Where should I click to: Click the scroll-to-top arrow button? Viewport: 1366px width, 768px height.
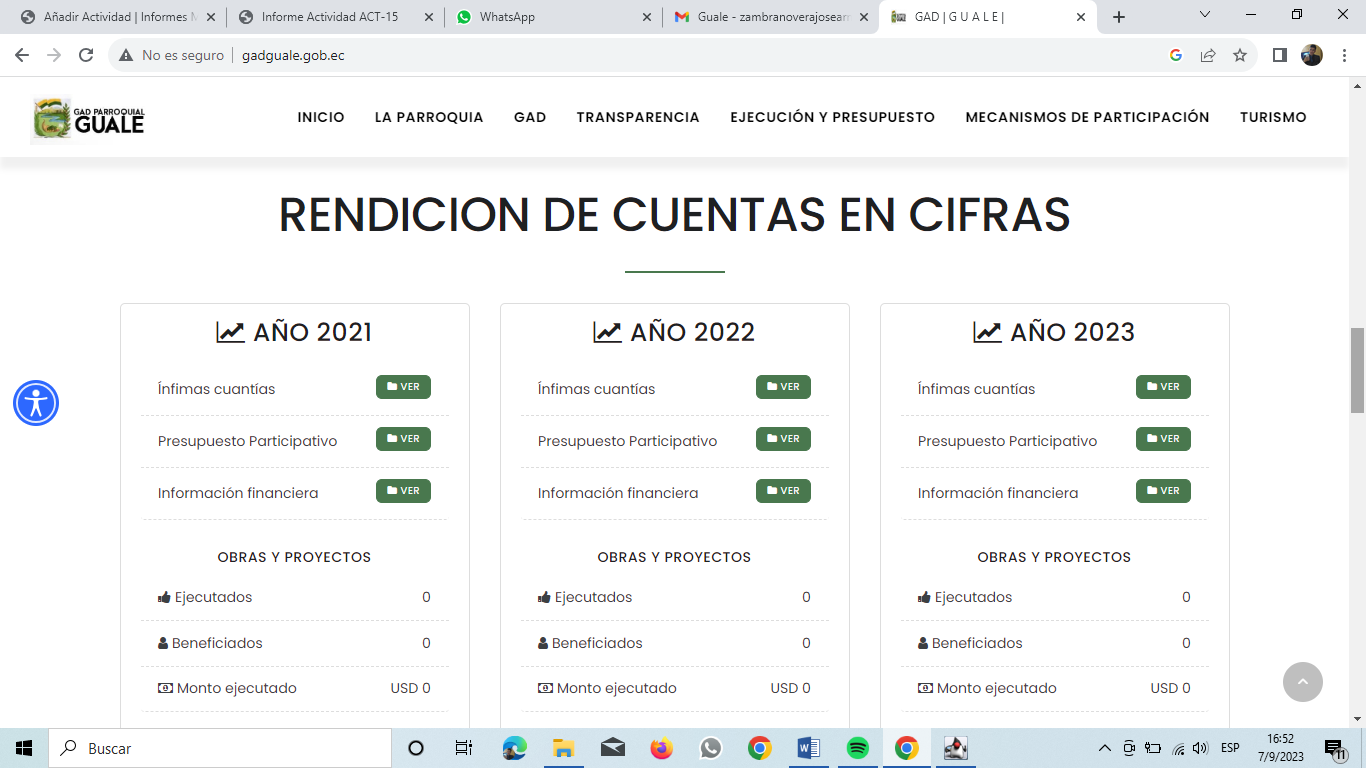pyautogui.click(x=1302, y=682)
